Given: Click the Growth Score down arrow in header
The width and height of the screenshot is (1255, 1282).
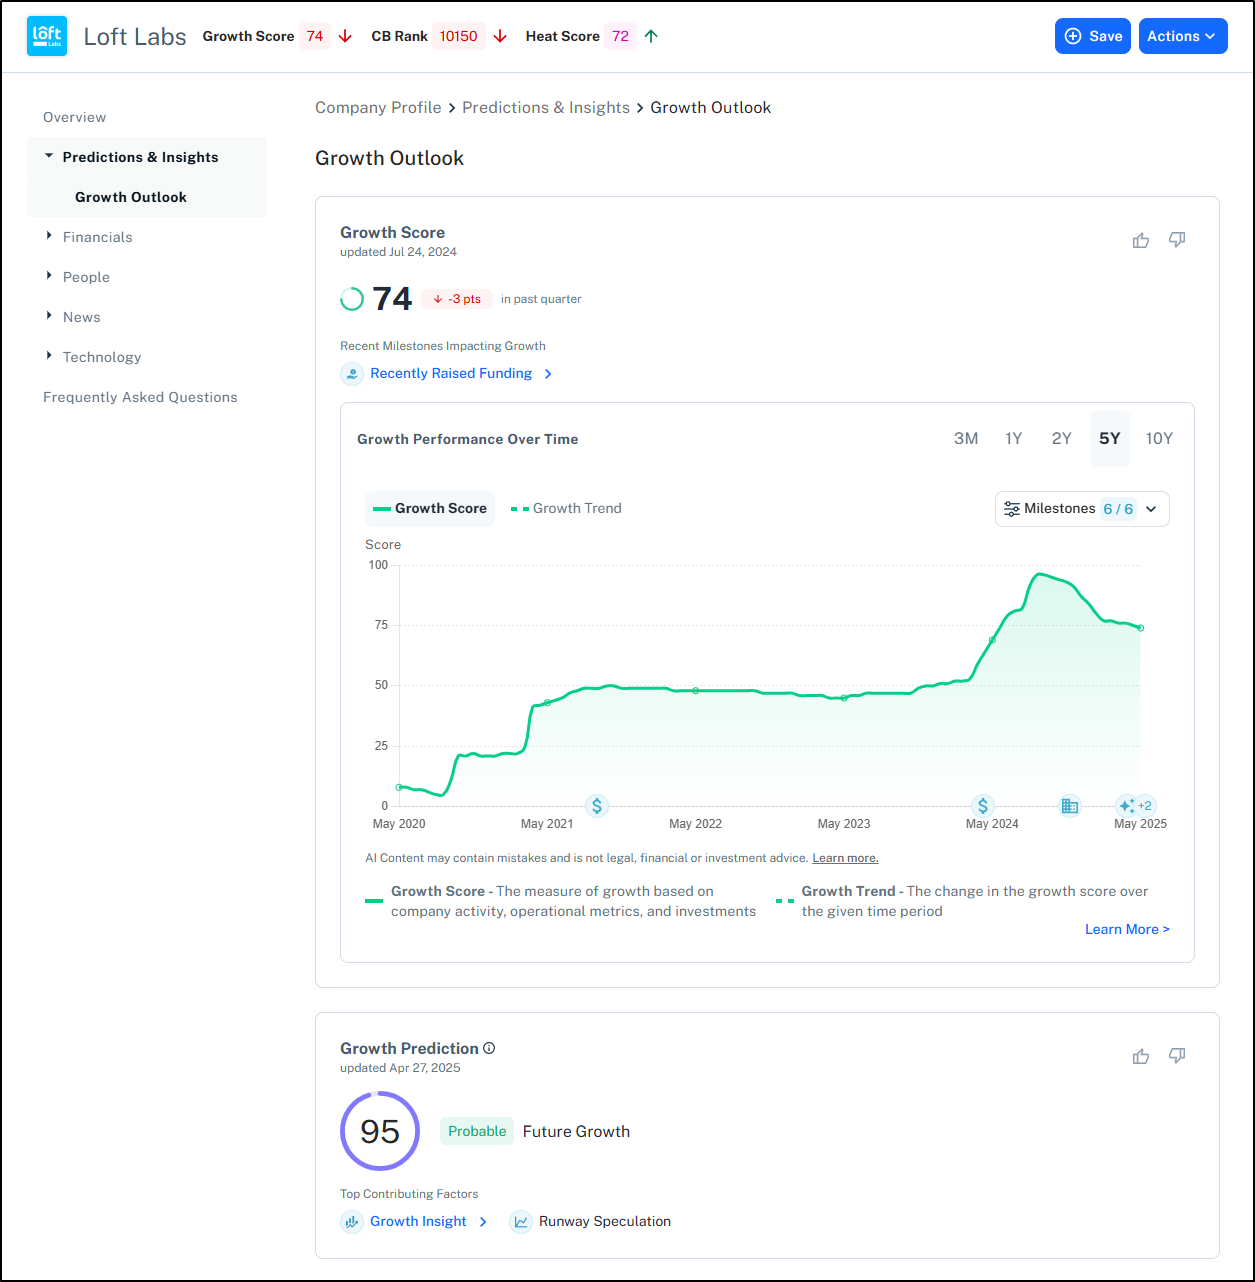Looking at the screenshot, I should click(346, 36).
